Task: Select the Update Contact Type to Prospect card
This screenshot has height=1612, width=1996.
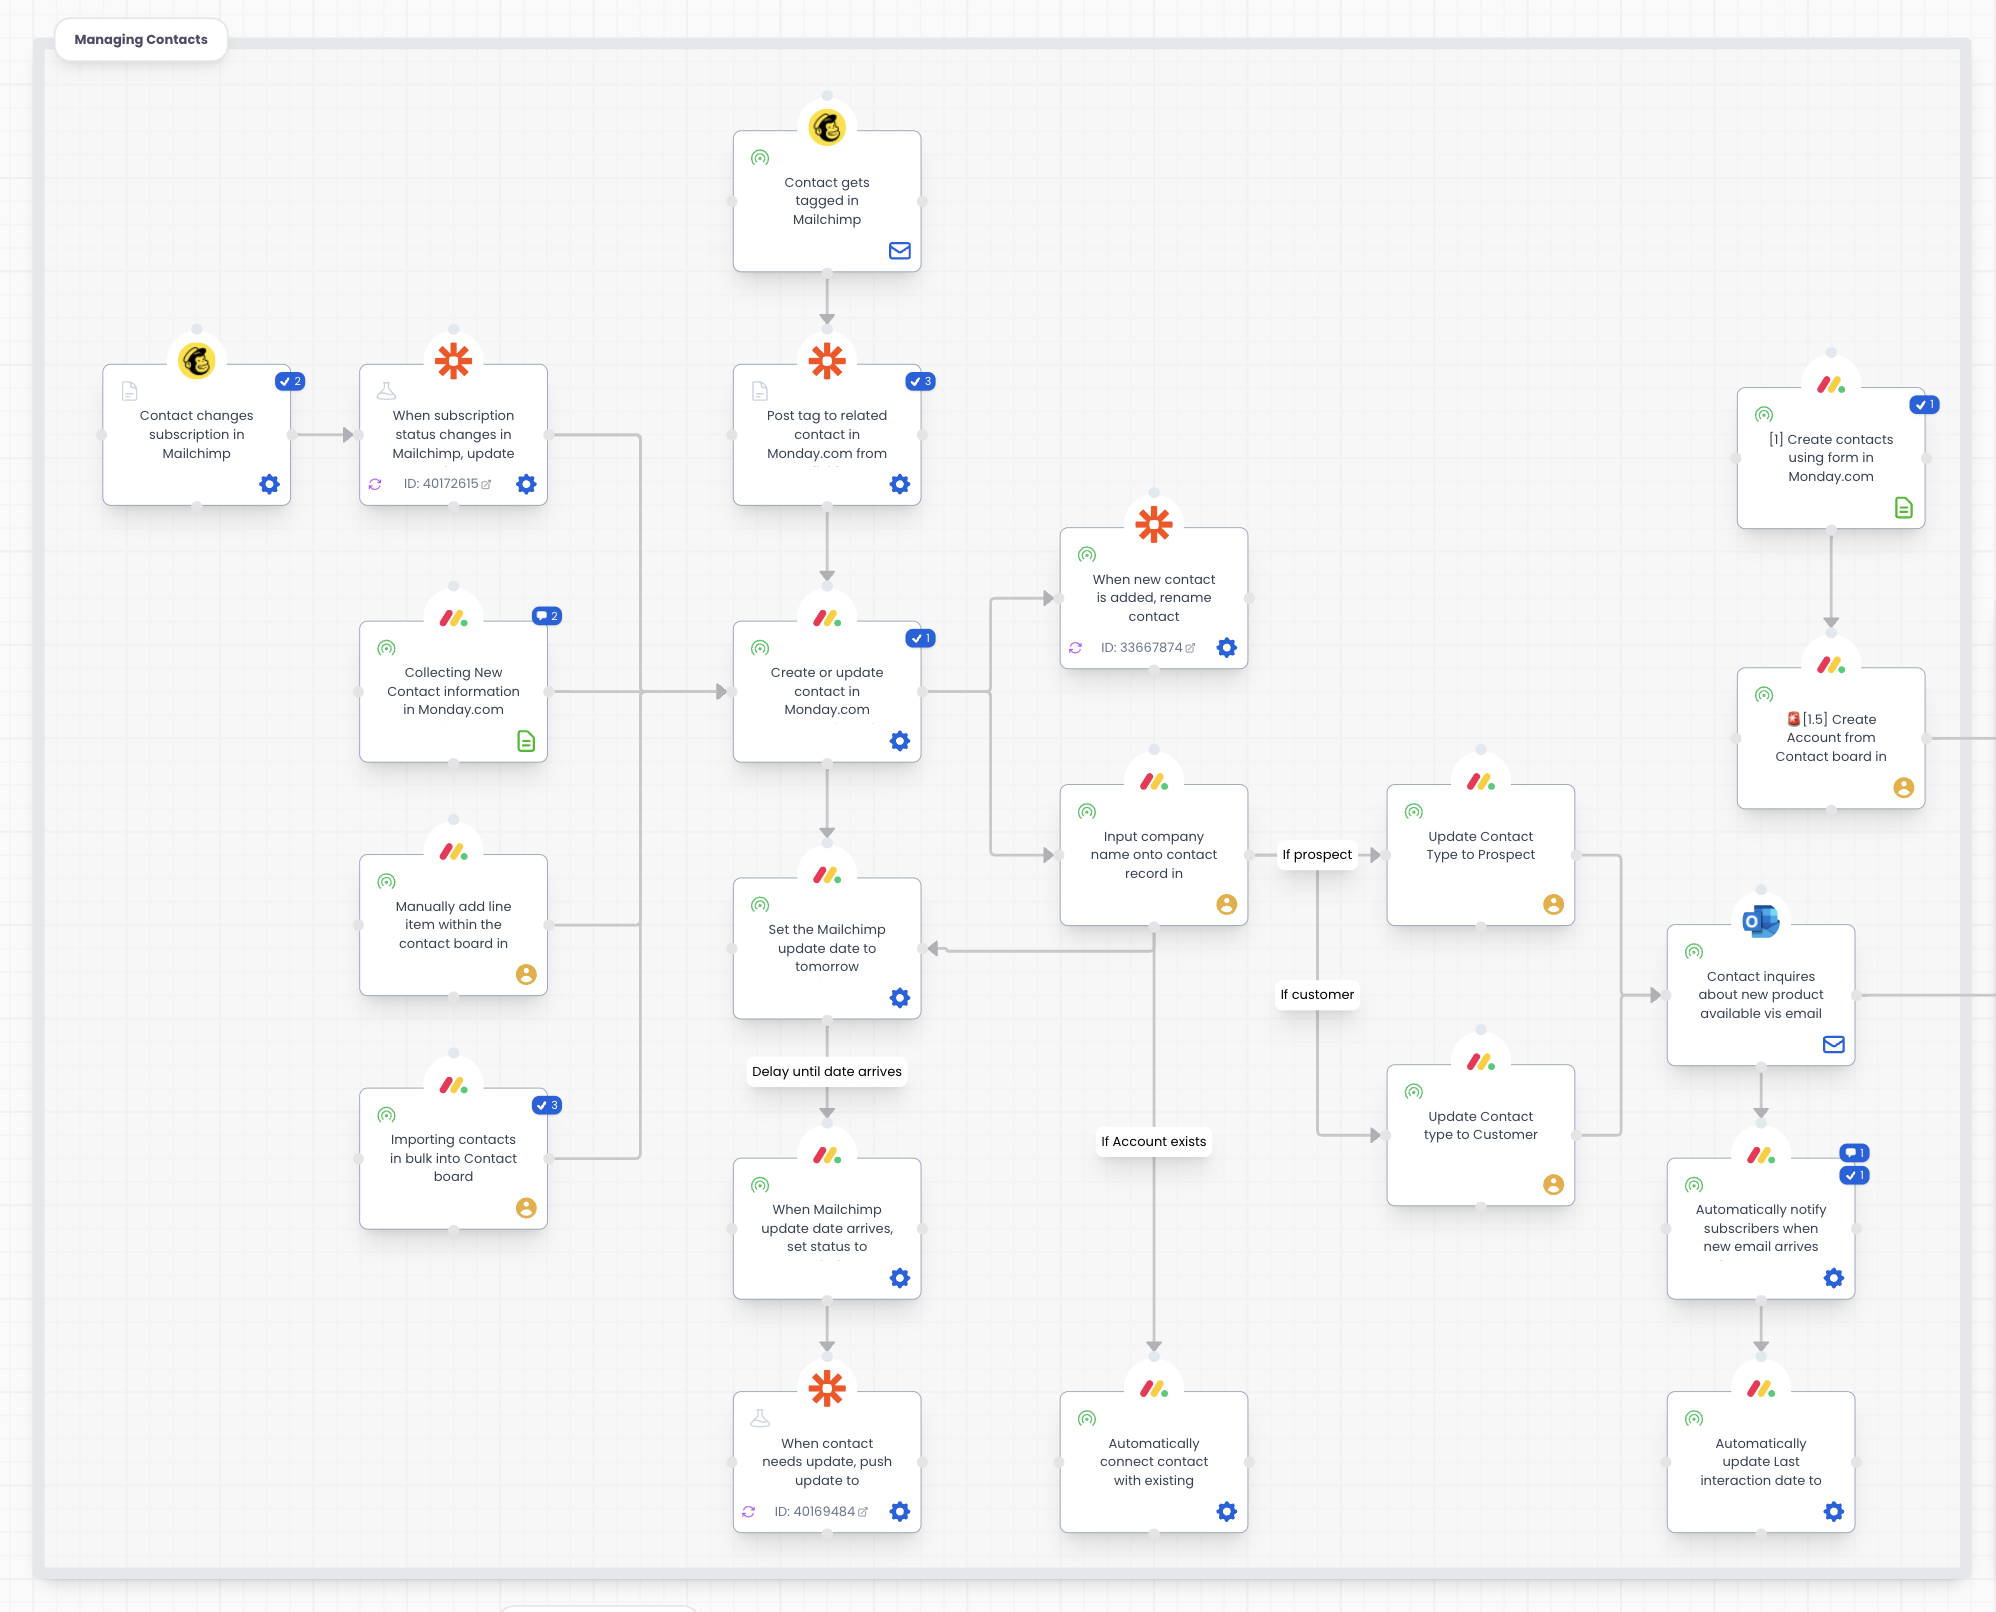Action: (1481, 855)
